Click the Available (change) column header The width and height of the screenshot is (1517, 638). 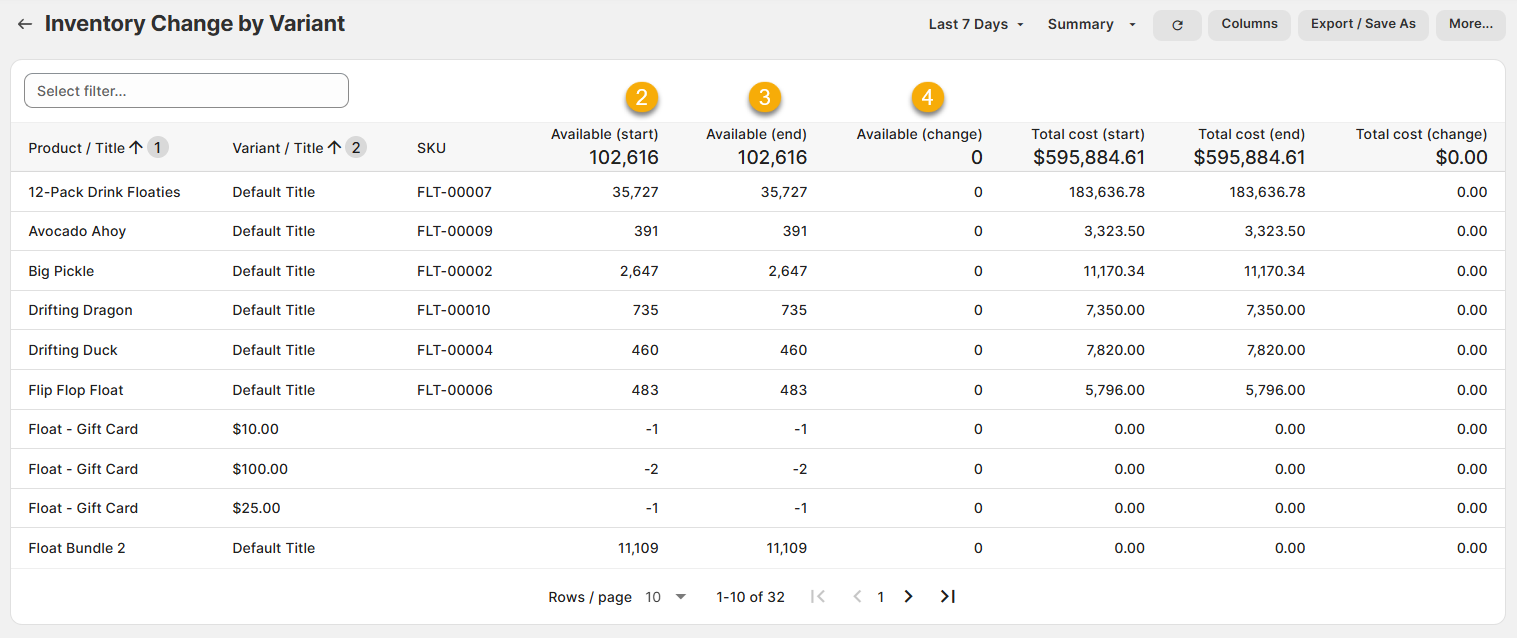pos(919,134)
